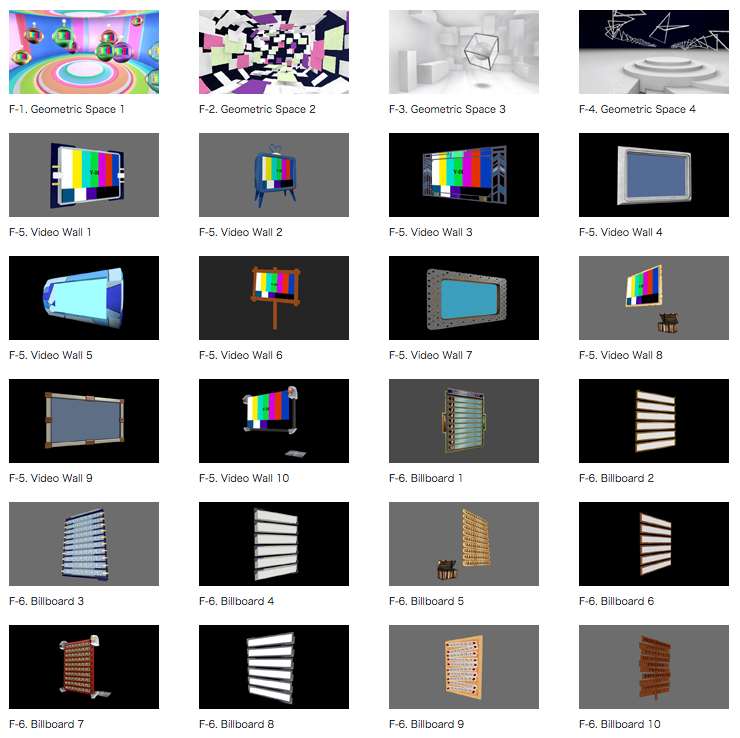The width and height of the screenshot is (740, 738).
Task: Click the Billboard 7 thumbnail image
Action: (x=84, y=667)
